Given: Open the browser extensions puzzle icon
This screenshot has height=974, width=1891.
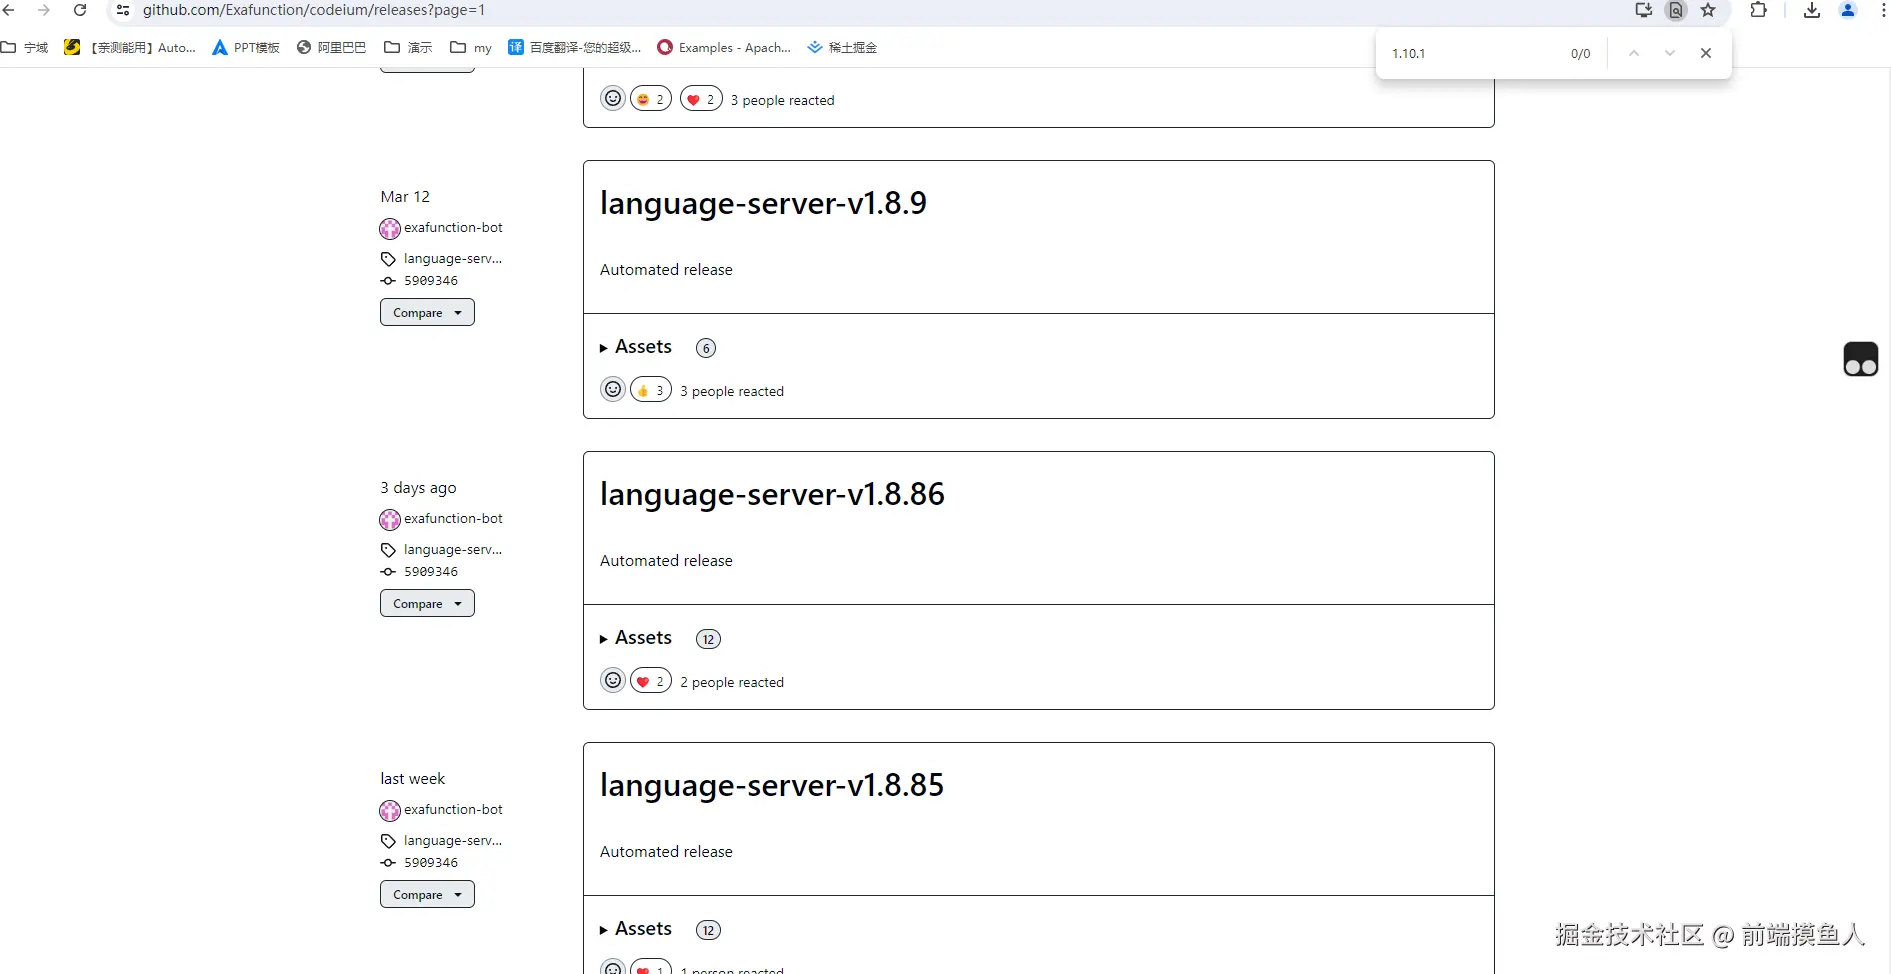Looking at the screenshot, I should click(x=1758, y=10).
